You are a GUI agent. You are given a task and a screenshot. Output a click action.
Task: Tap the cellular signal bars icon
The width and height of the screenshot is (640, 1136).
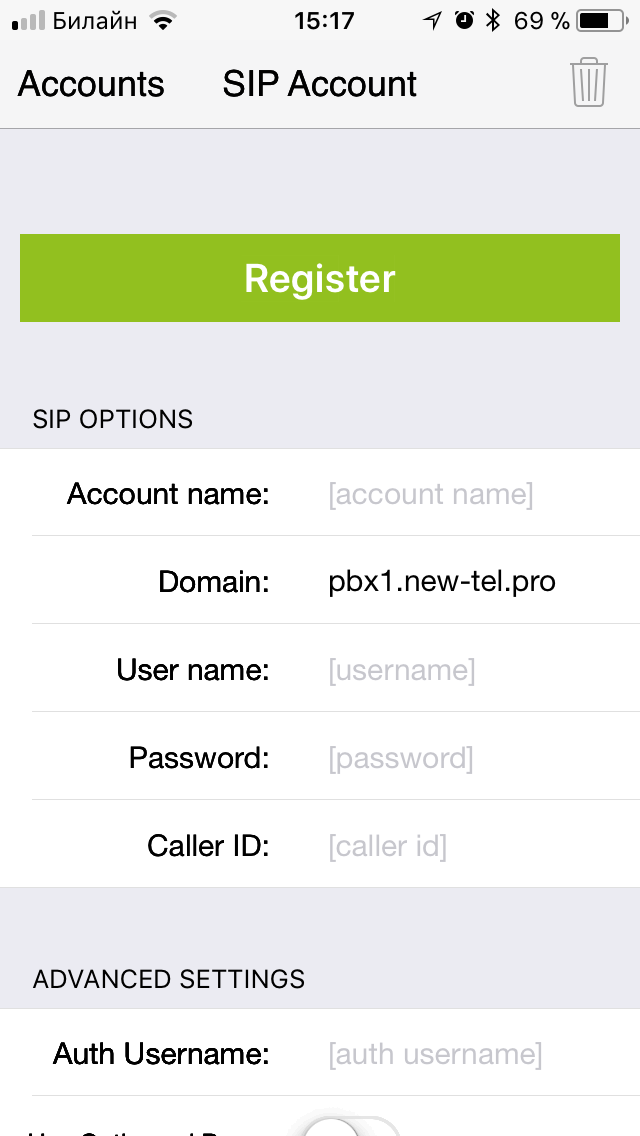point(29,20)
